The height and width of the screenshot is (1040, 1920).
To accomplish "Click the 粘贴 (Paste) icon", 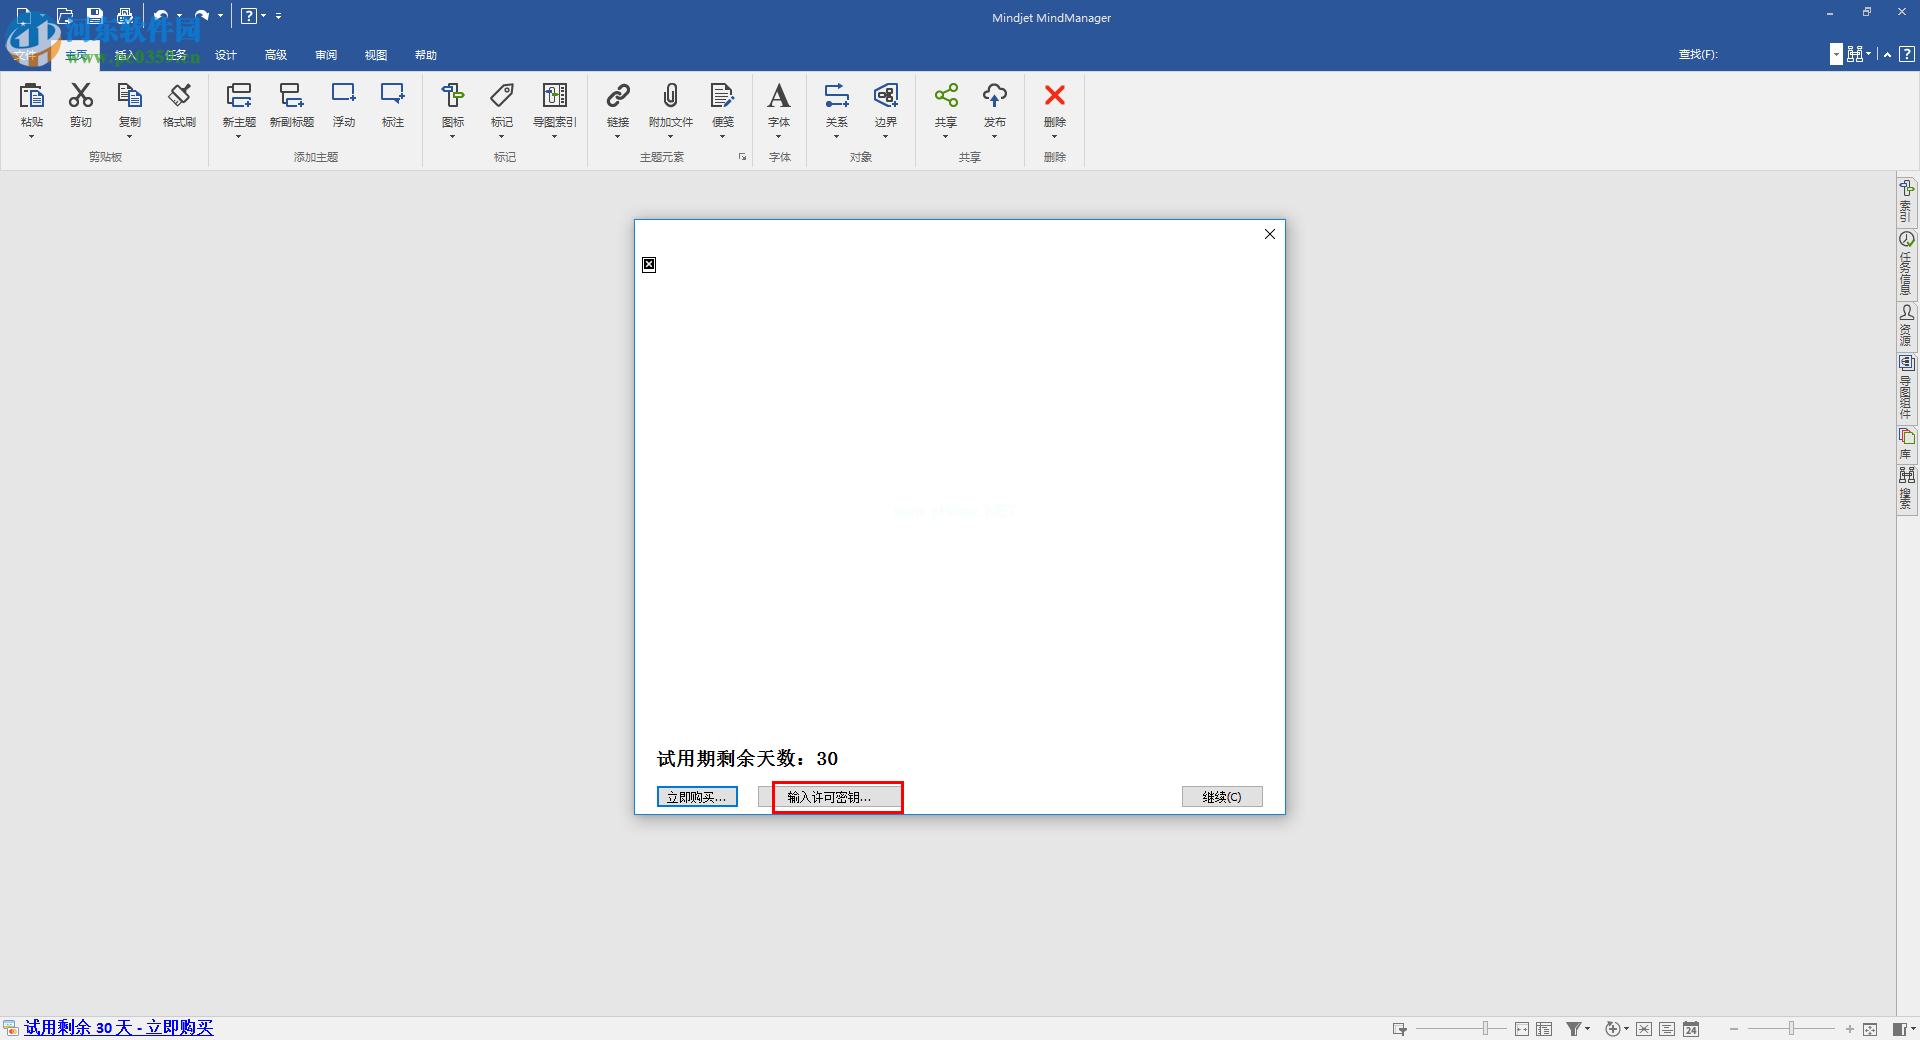I will click(x=32, y=95).
